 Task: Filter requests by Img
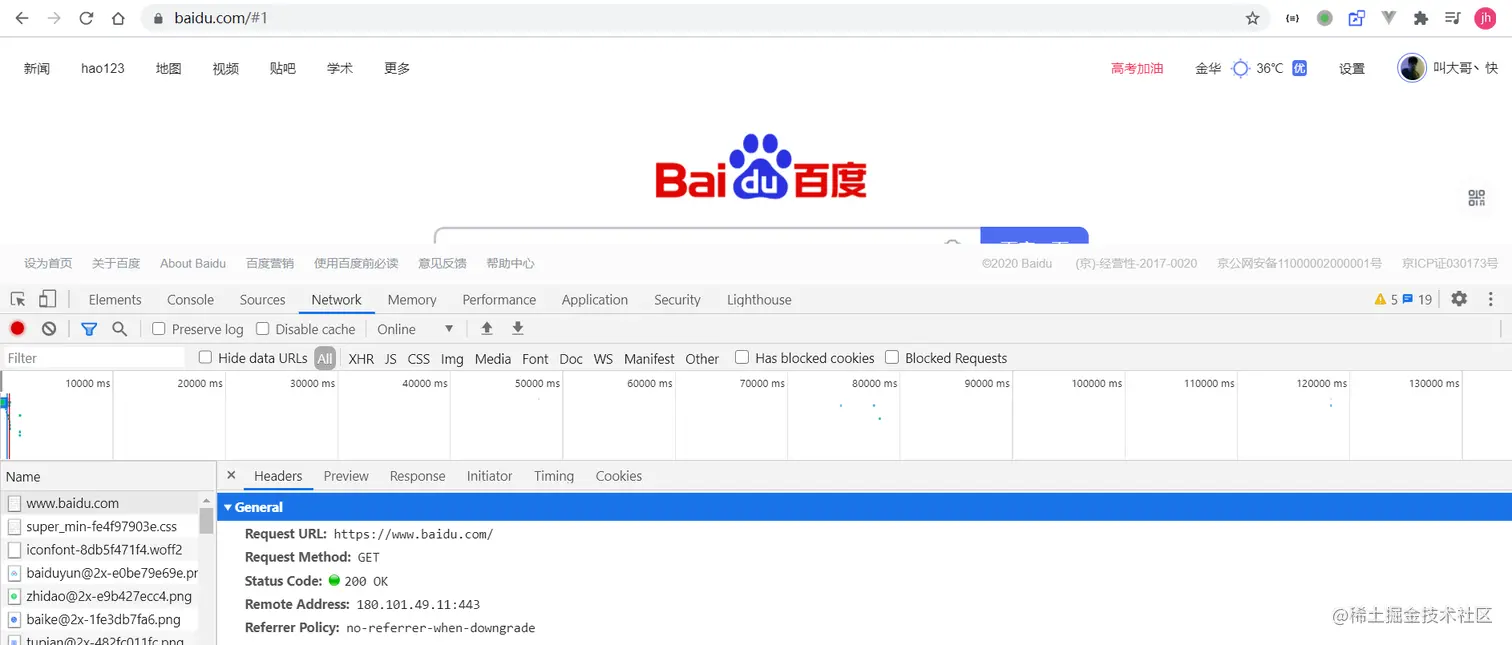pyautogui.click(x=452, y=359)
